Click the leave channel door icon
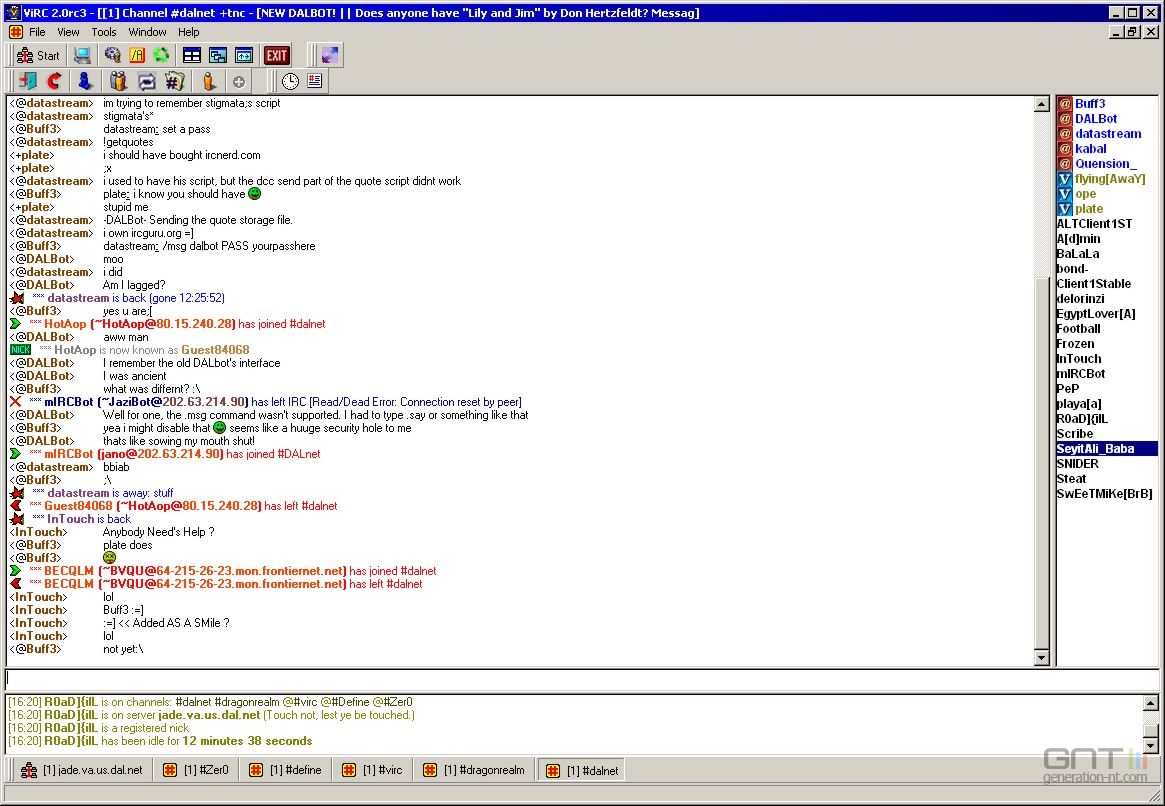The image size is (1165, 806). [x=27, y=82]
